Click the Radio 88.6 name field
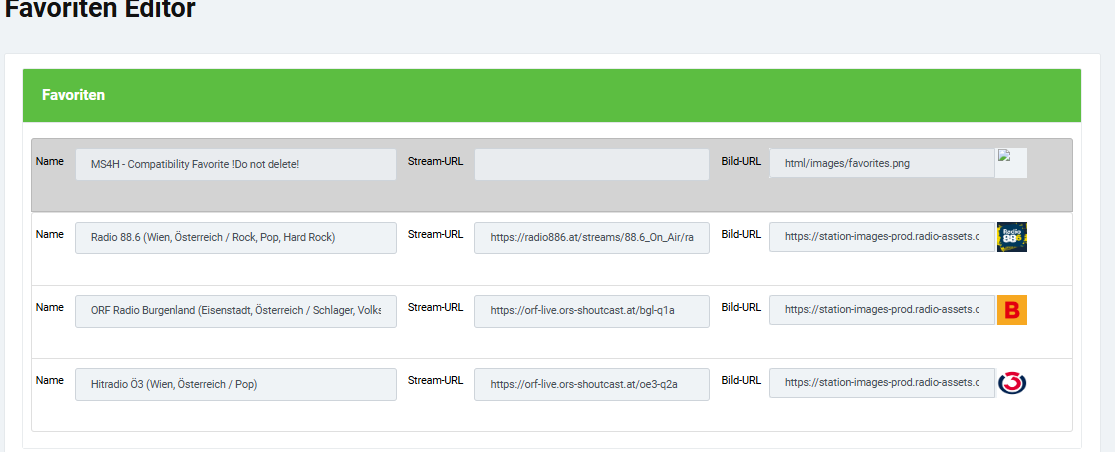Viewport: 1115px width, 452px height. pos(236,238)
